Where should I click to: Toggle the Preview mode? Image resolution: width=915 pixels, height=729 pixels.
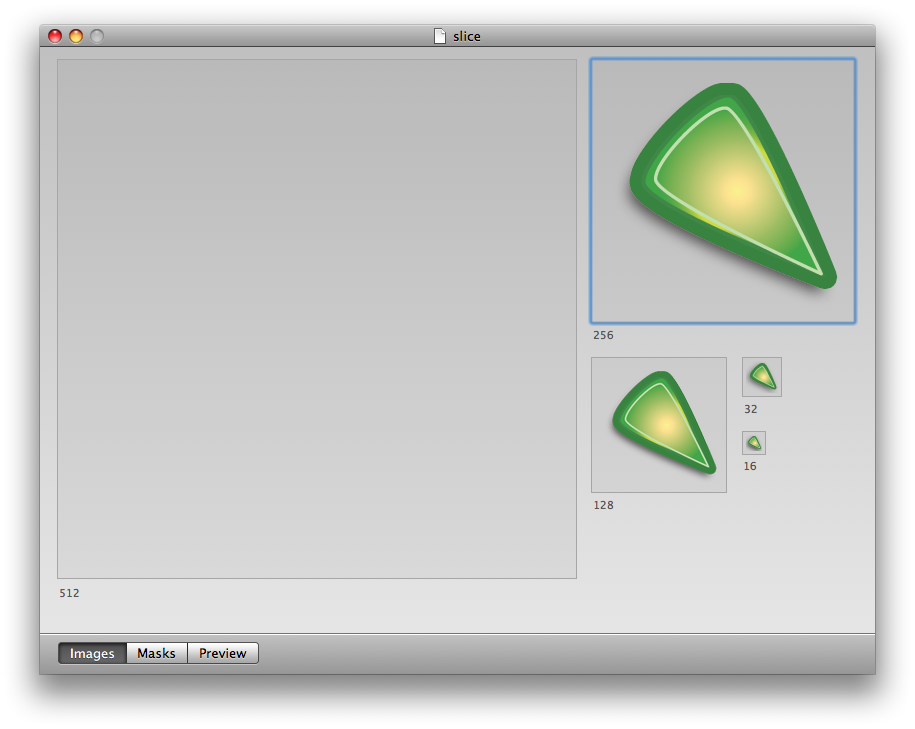point(222,653)
